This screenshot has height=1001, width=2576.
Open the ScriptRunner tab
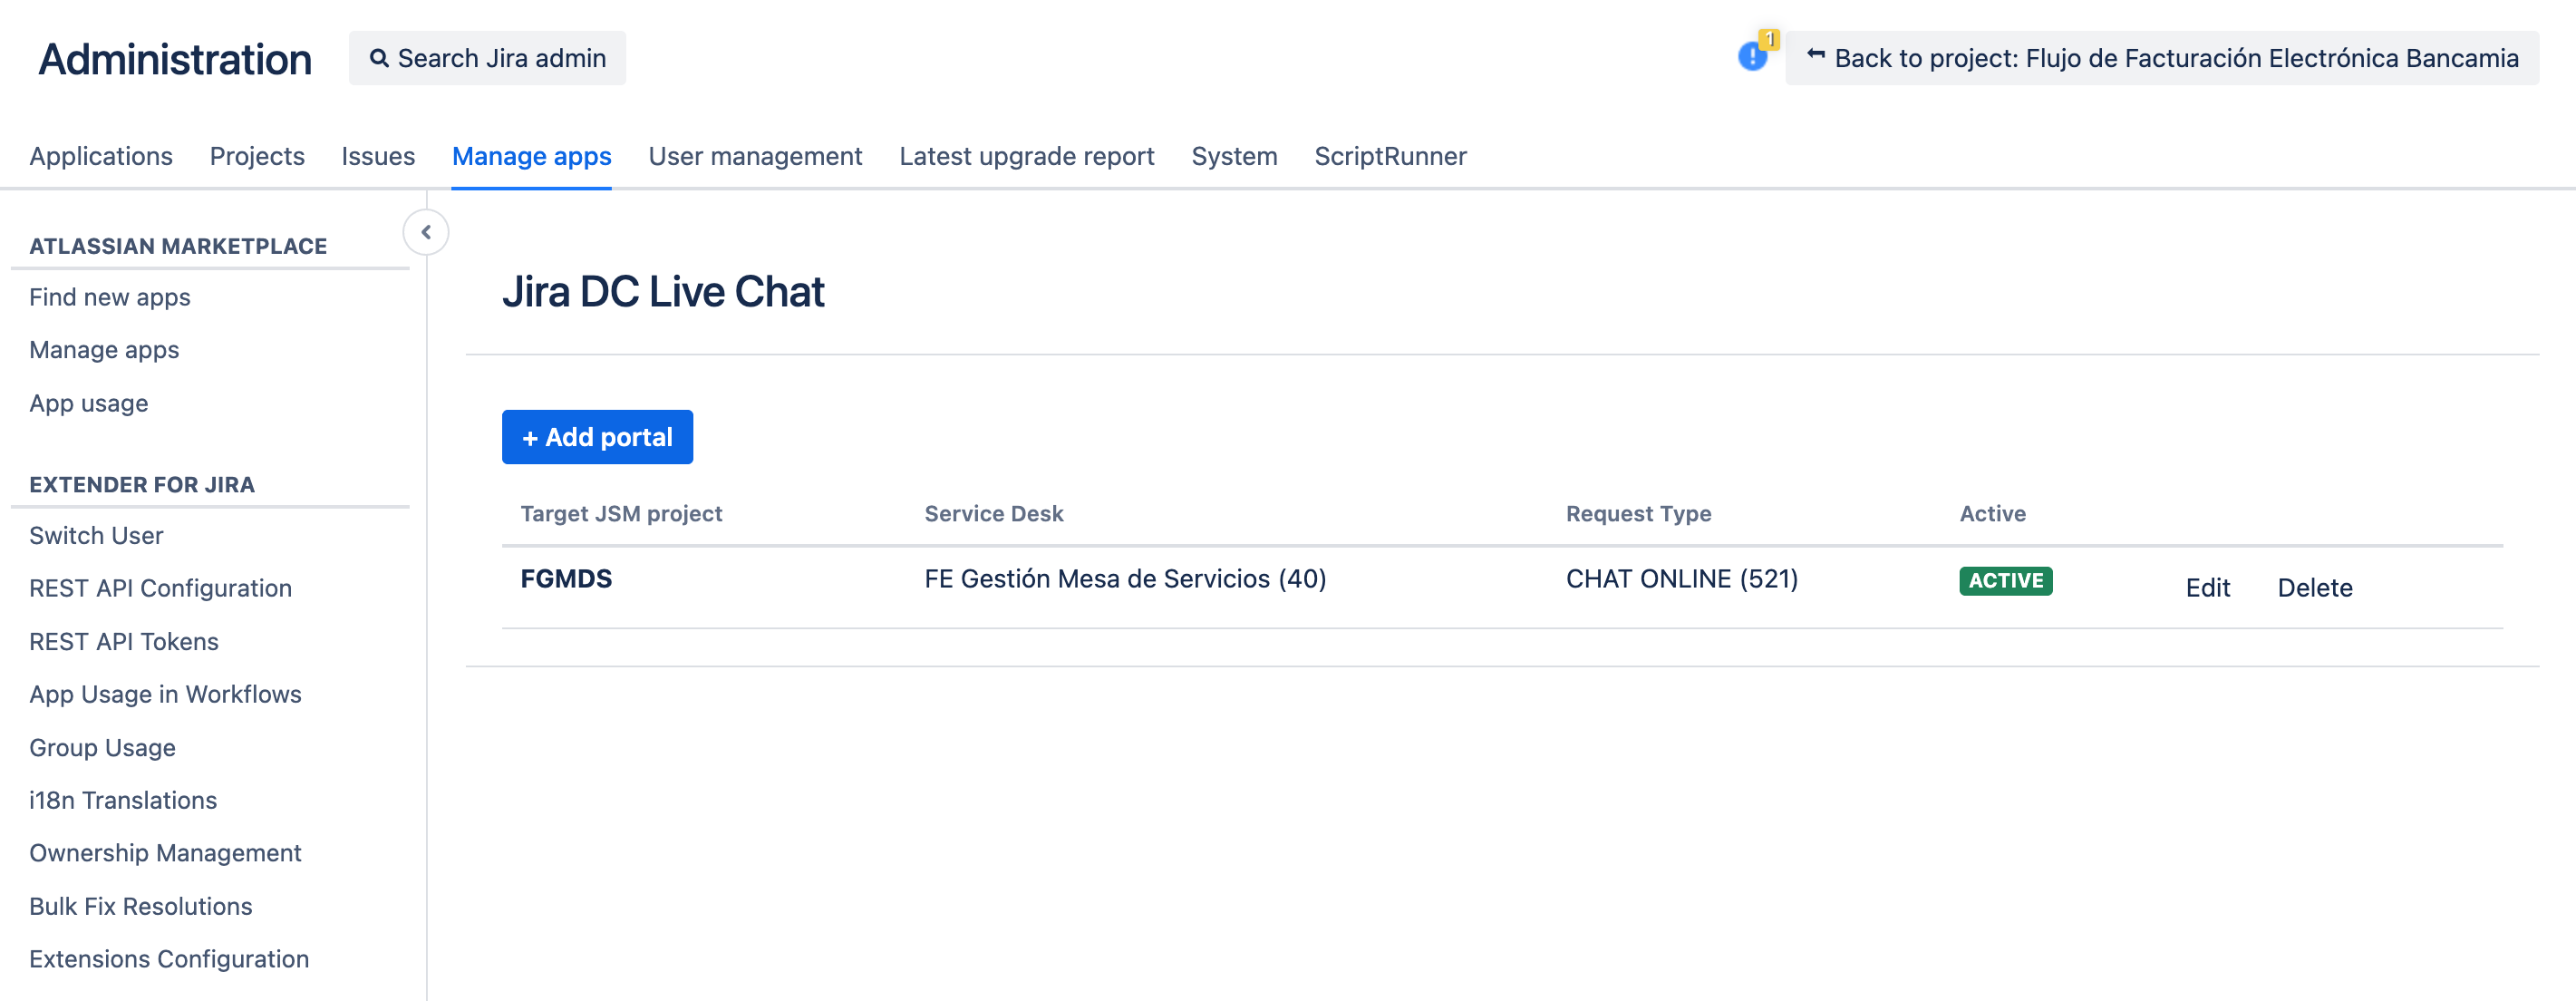(1390, 156)
